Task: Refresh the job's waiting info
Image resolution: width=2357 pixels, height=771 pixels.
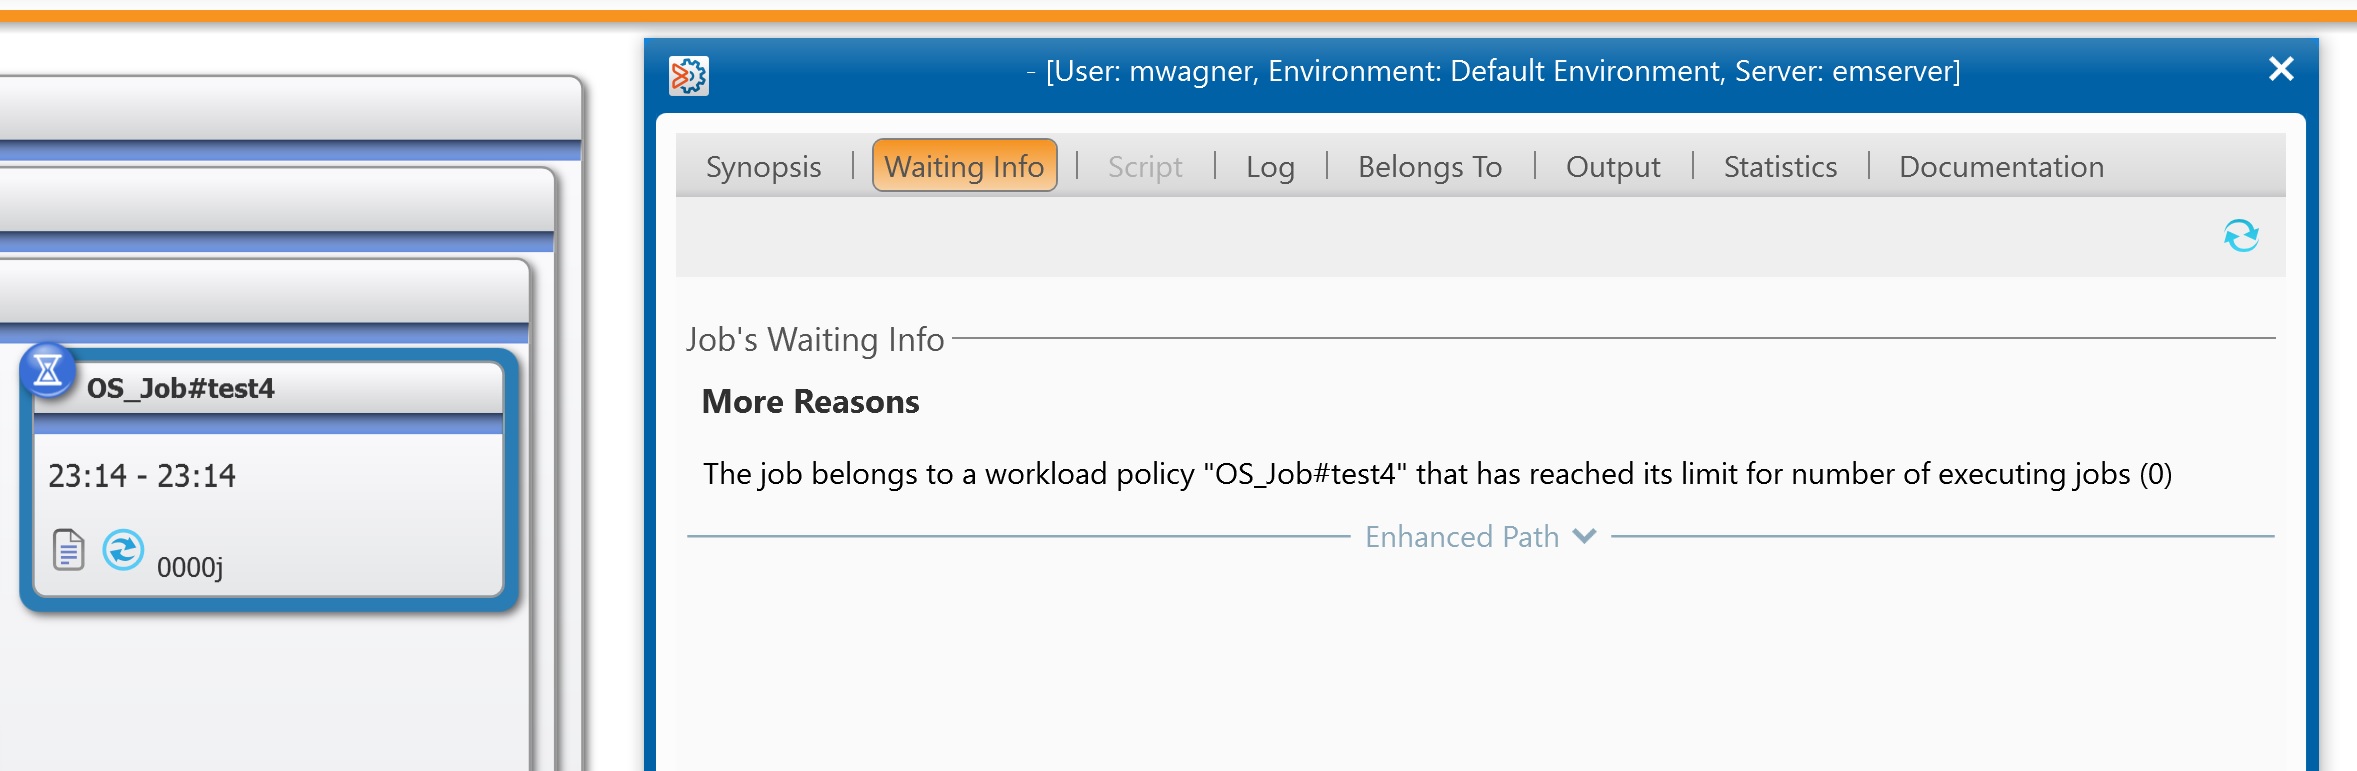Action: pos(2240,236)
